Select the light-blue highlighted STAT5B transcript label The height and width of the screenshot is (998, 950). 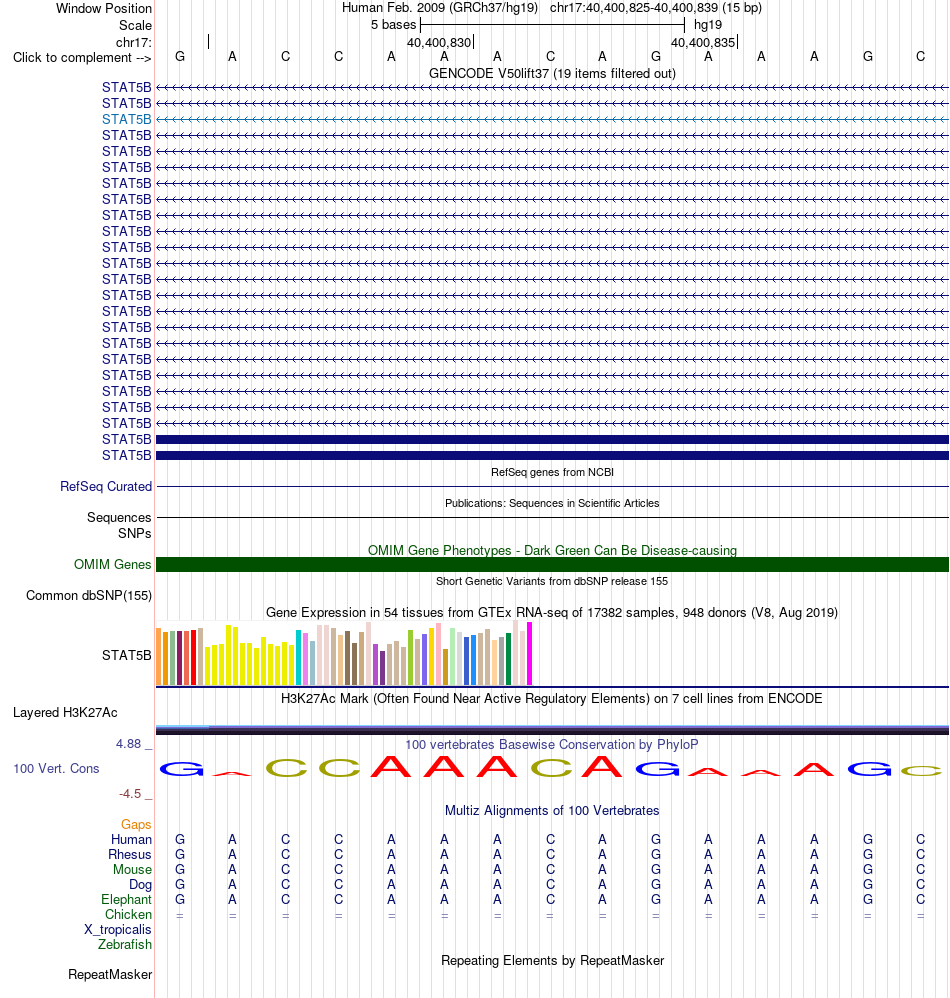[x=127, y=119]
